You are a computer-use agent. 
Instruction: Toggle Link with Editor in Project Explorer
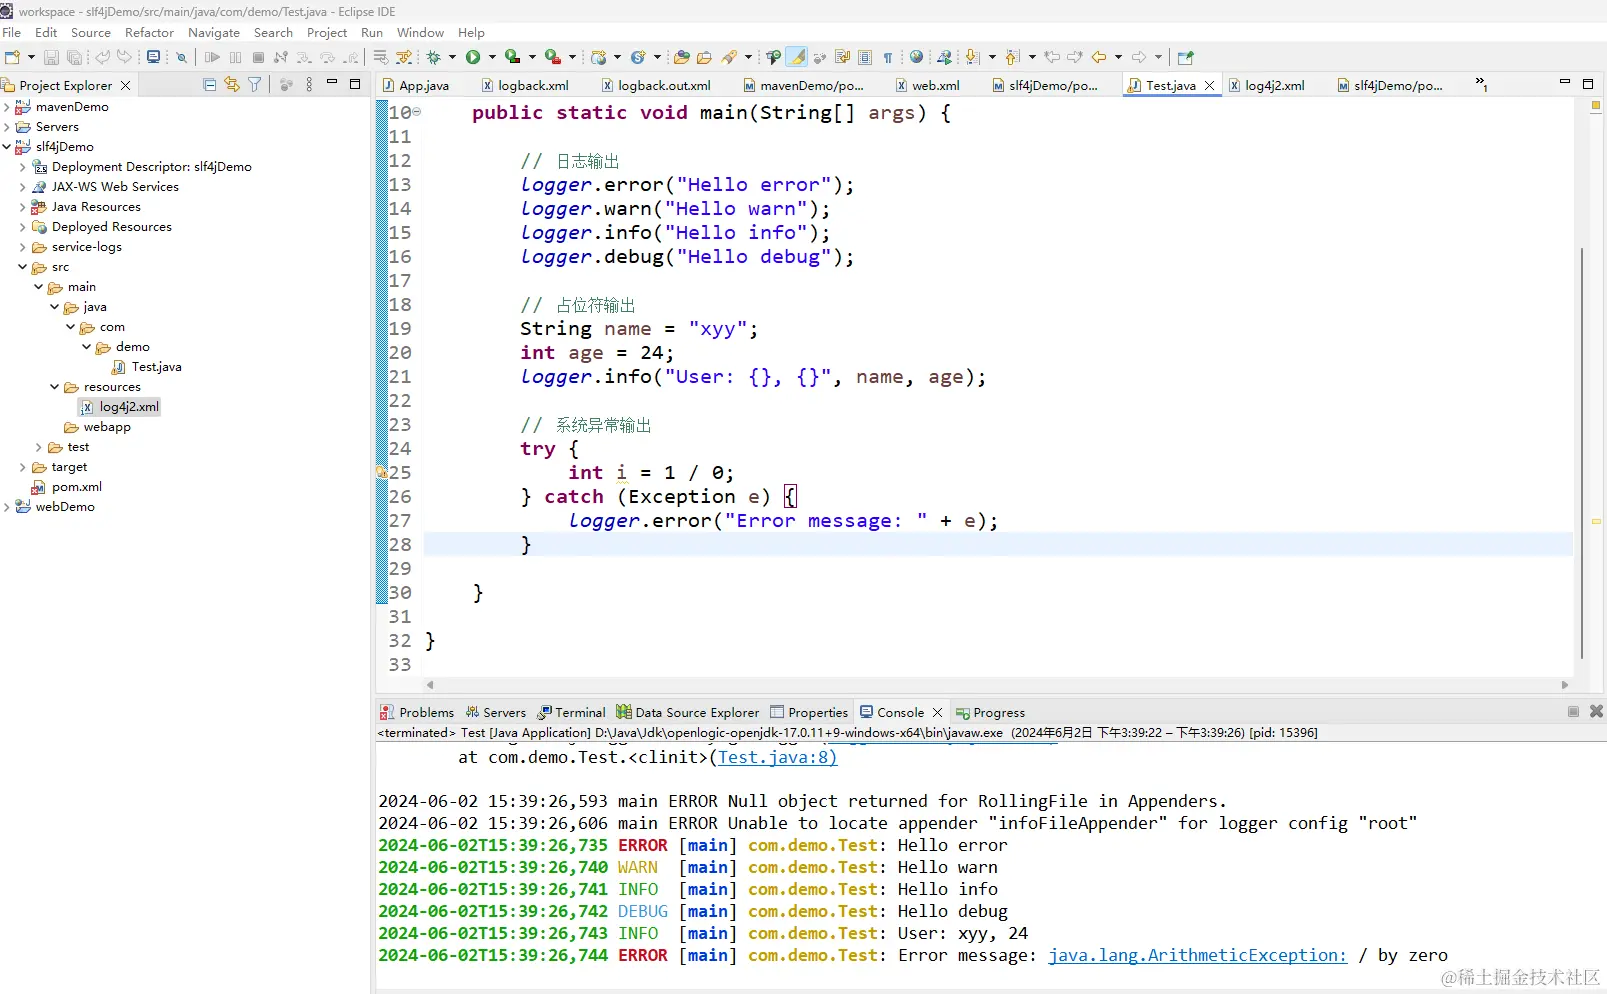pos(232,85)
